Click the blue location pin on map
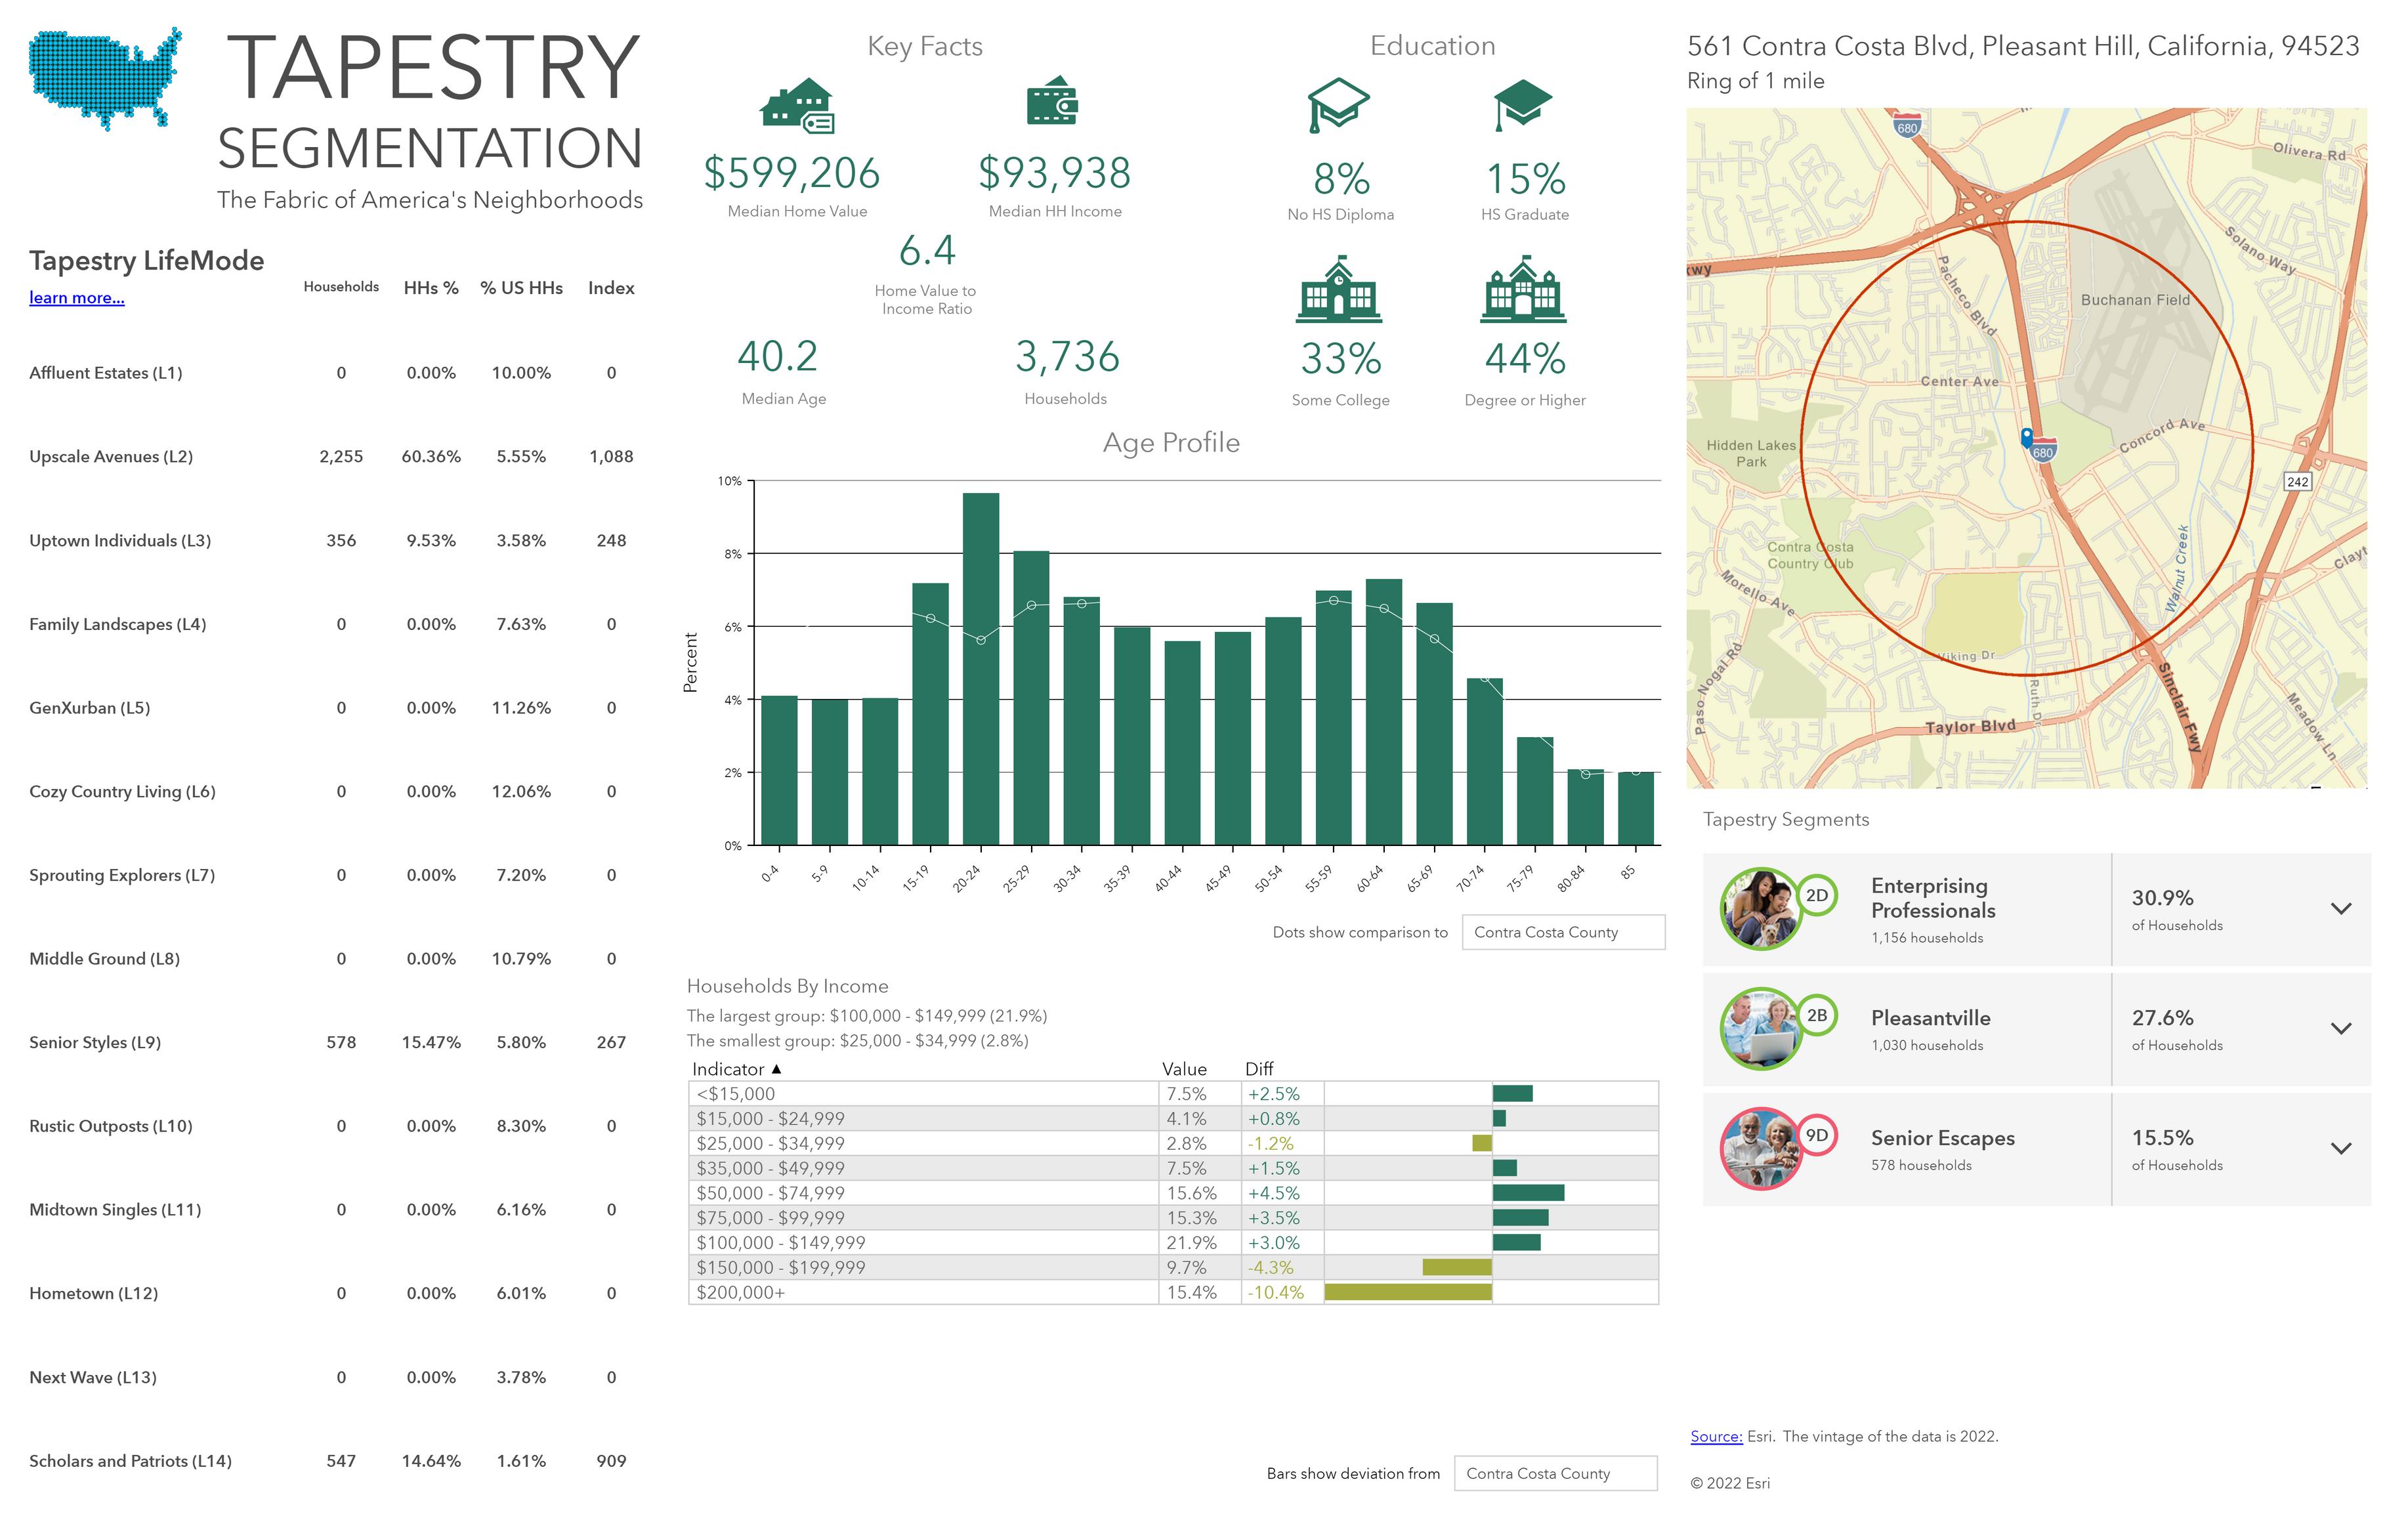The height and width of the screenshot is (1522, 2408). tap(2027, 438)
